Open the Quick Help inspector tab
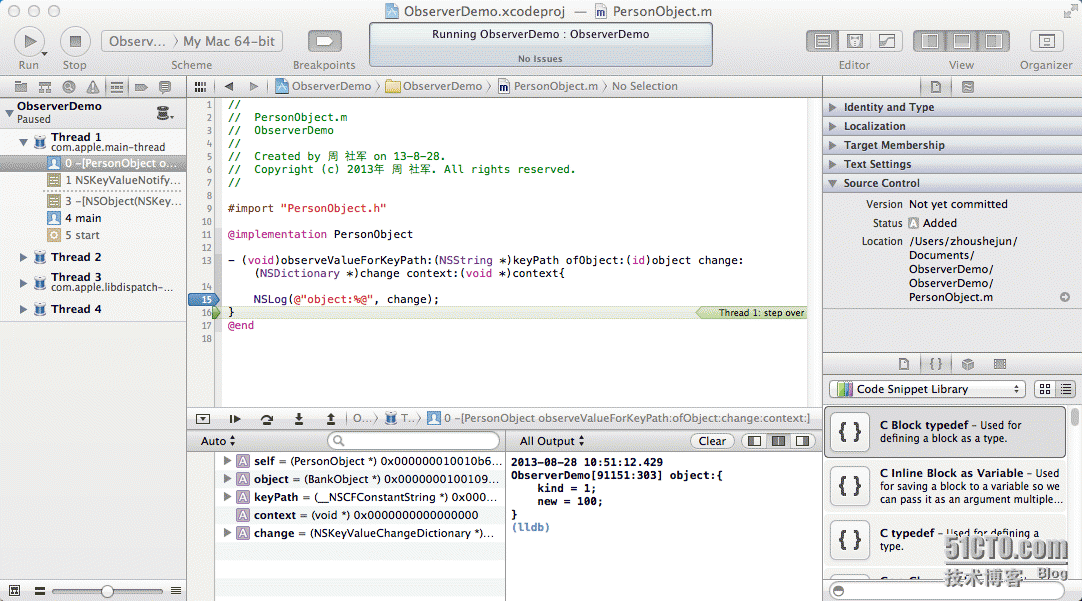The height and width of the screenshot is (601, 1082). coord(968,87)
